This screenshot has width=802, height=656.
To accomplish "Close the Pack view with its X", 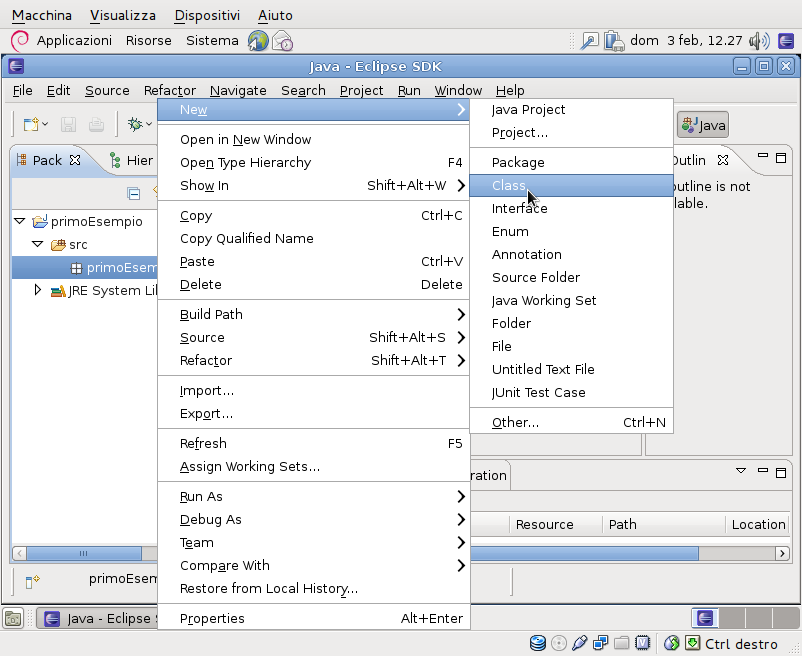I will 75,160.
